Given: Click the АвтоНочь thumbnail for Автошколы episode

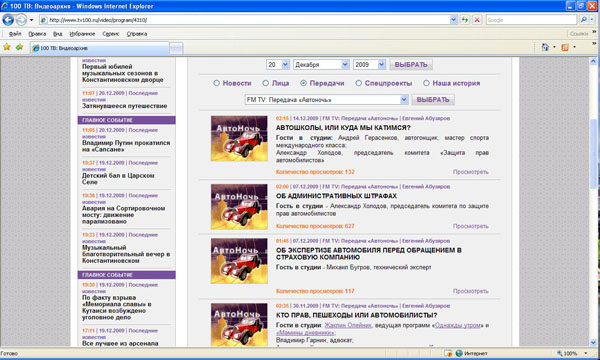Looking at the screenshot, I should pyautogui.click(x=239, y=138).
